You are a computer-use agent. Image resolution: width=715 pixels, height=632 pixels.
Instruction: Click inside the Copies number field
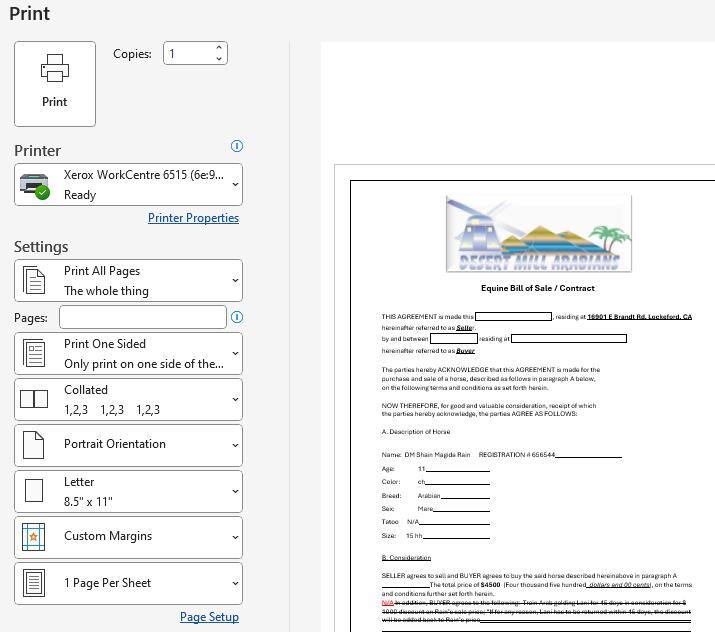(x=188, y=53)
